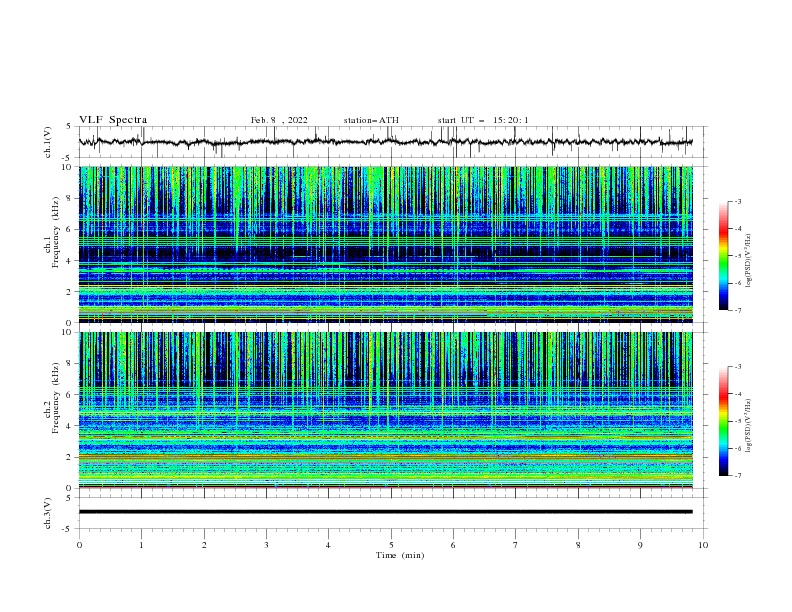Click the "9" label on the time axis
Image resolution: width=792 pixels, height=612 pixels.
(x=640, y=545)
